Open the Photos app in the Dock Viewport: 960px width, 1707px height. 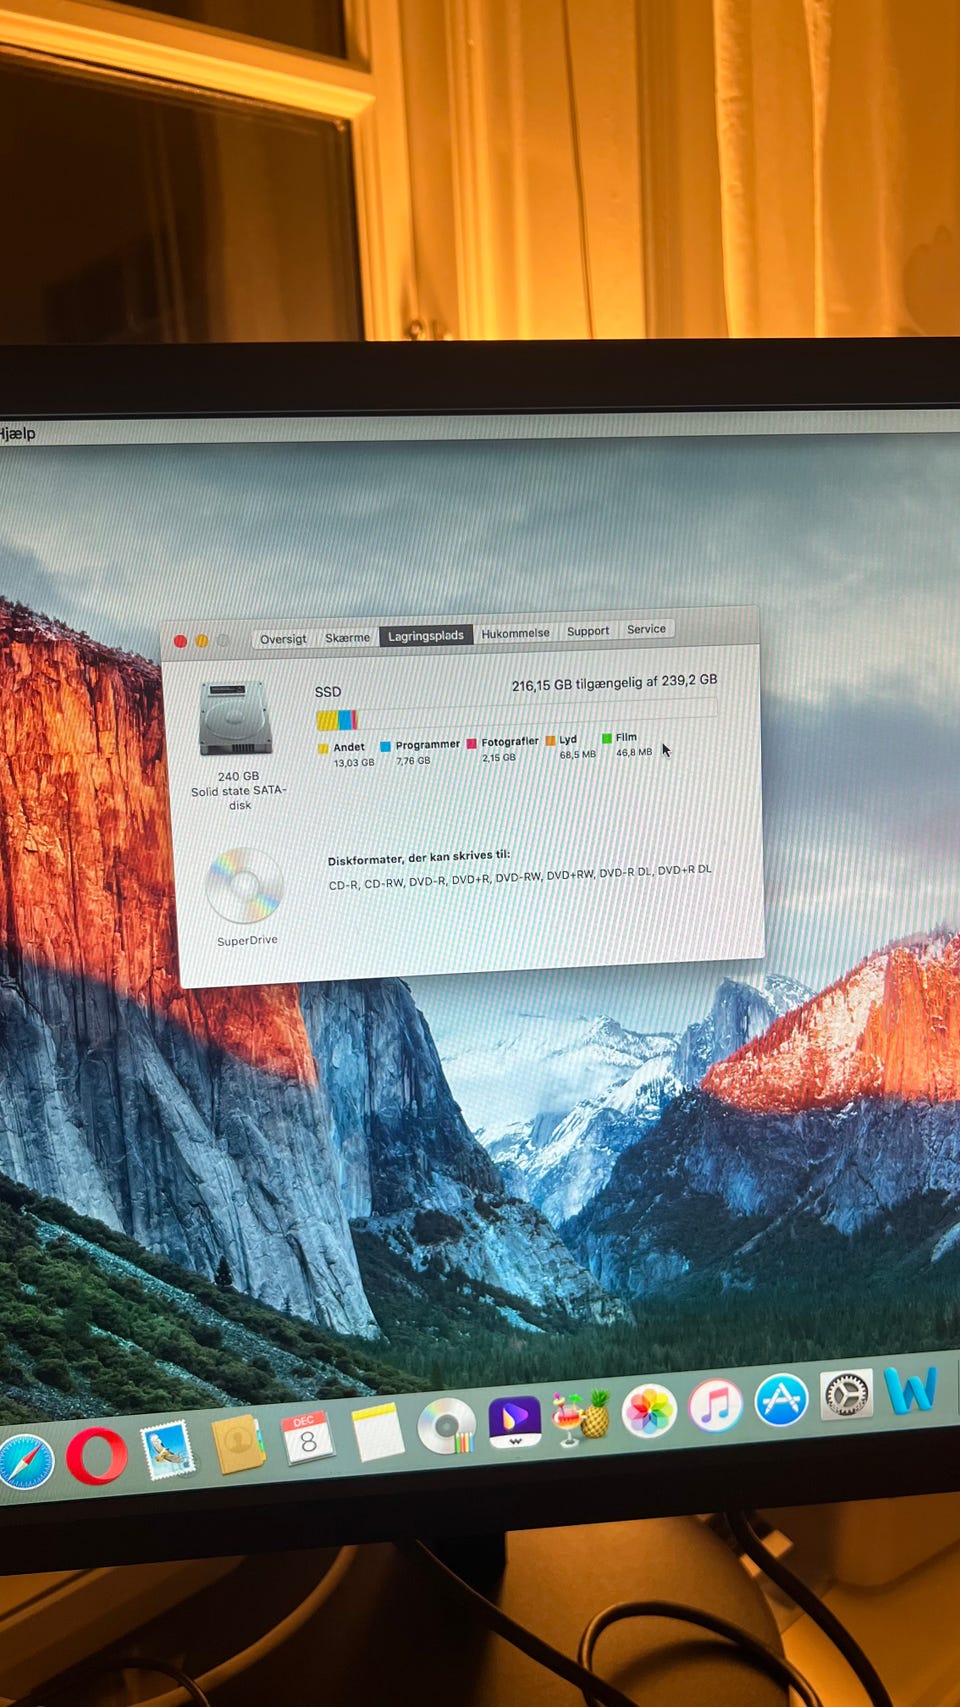[x=649, y=1410]
